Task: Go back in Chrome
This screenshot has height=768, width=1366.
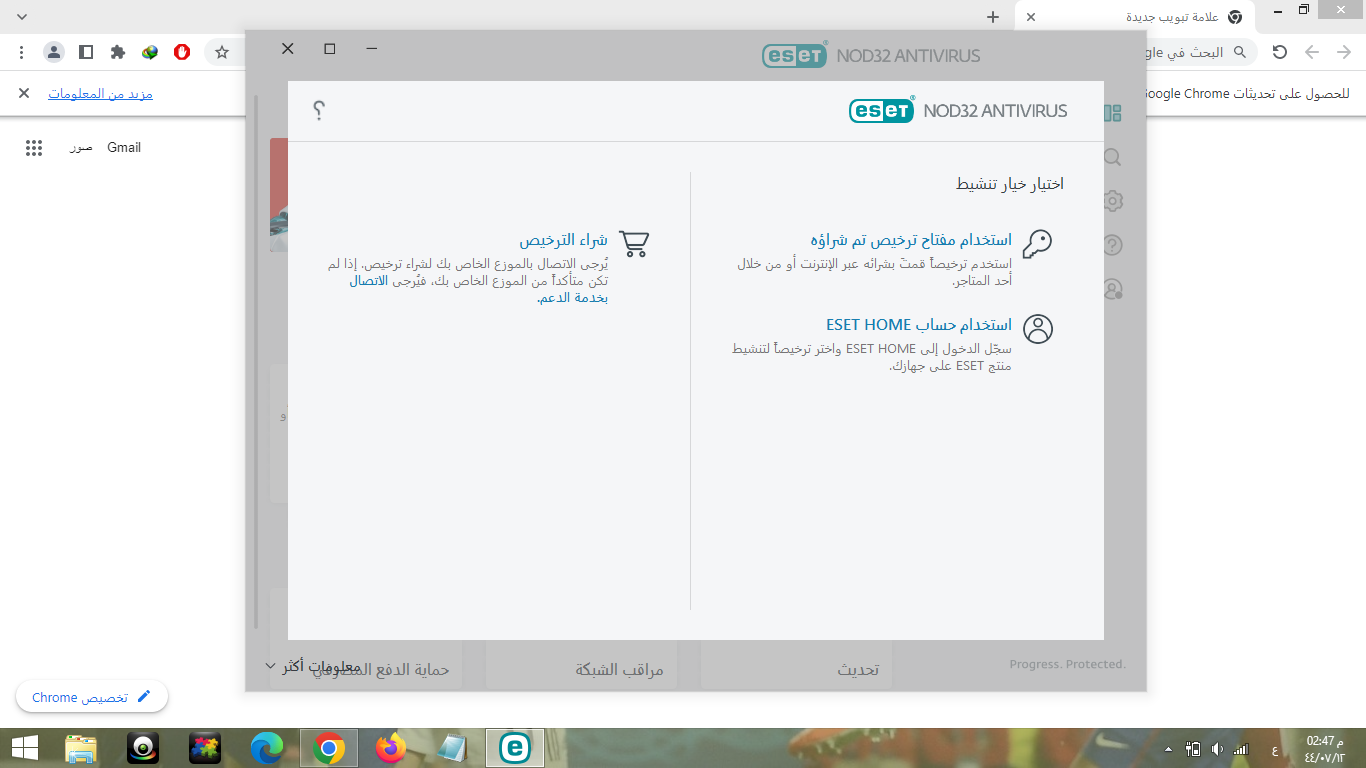Action: tap(1344, 52)
